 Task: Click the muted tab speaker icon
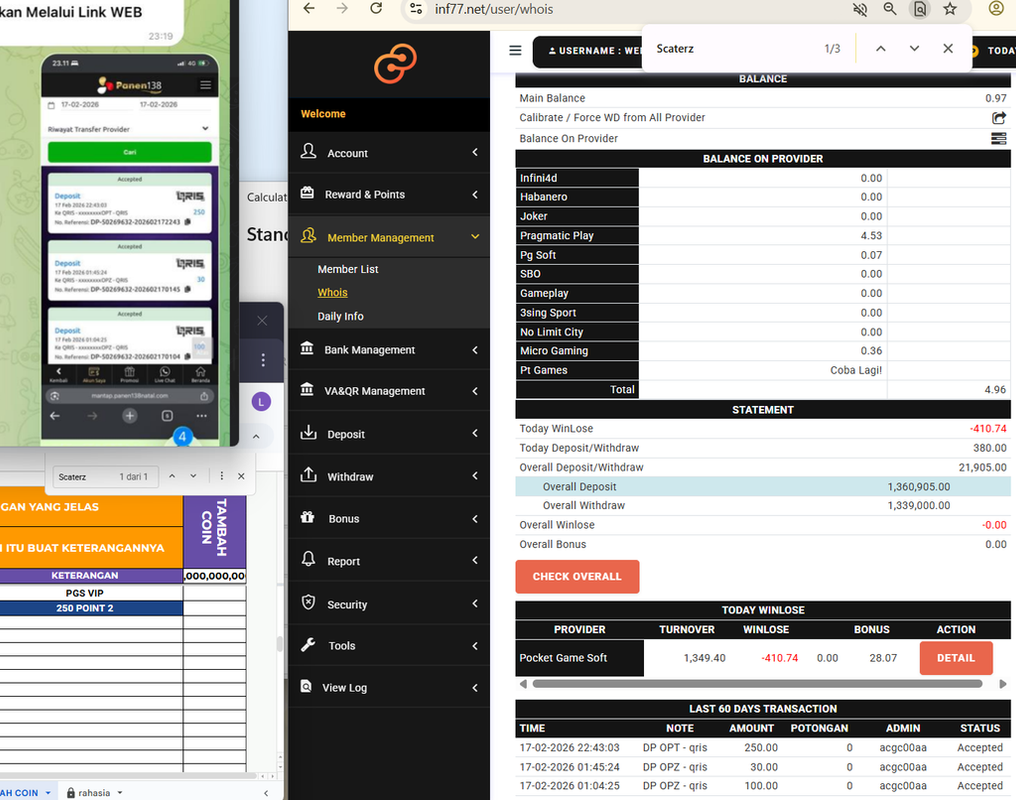click(860, 9)
